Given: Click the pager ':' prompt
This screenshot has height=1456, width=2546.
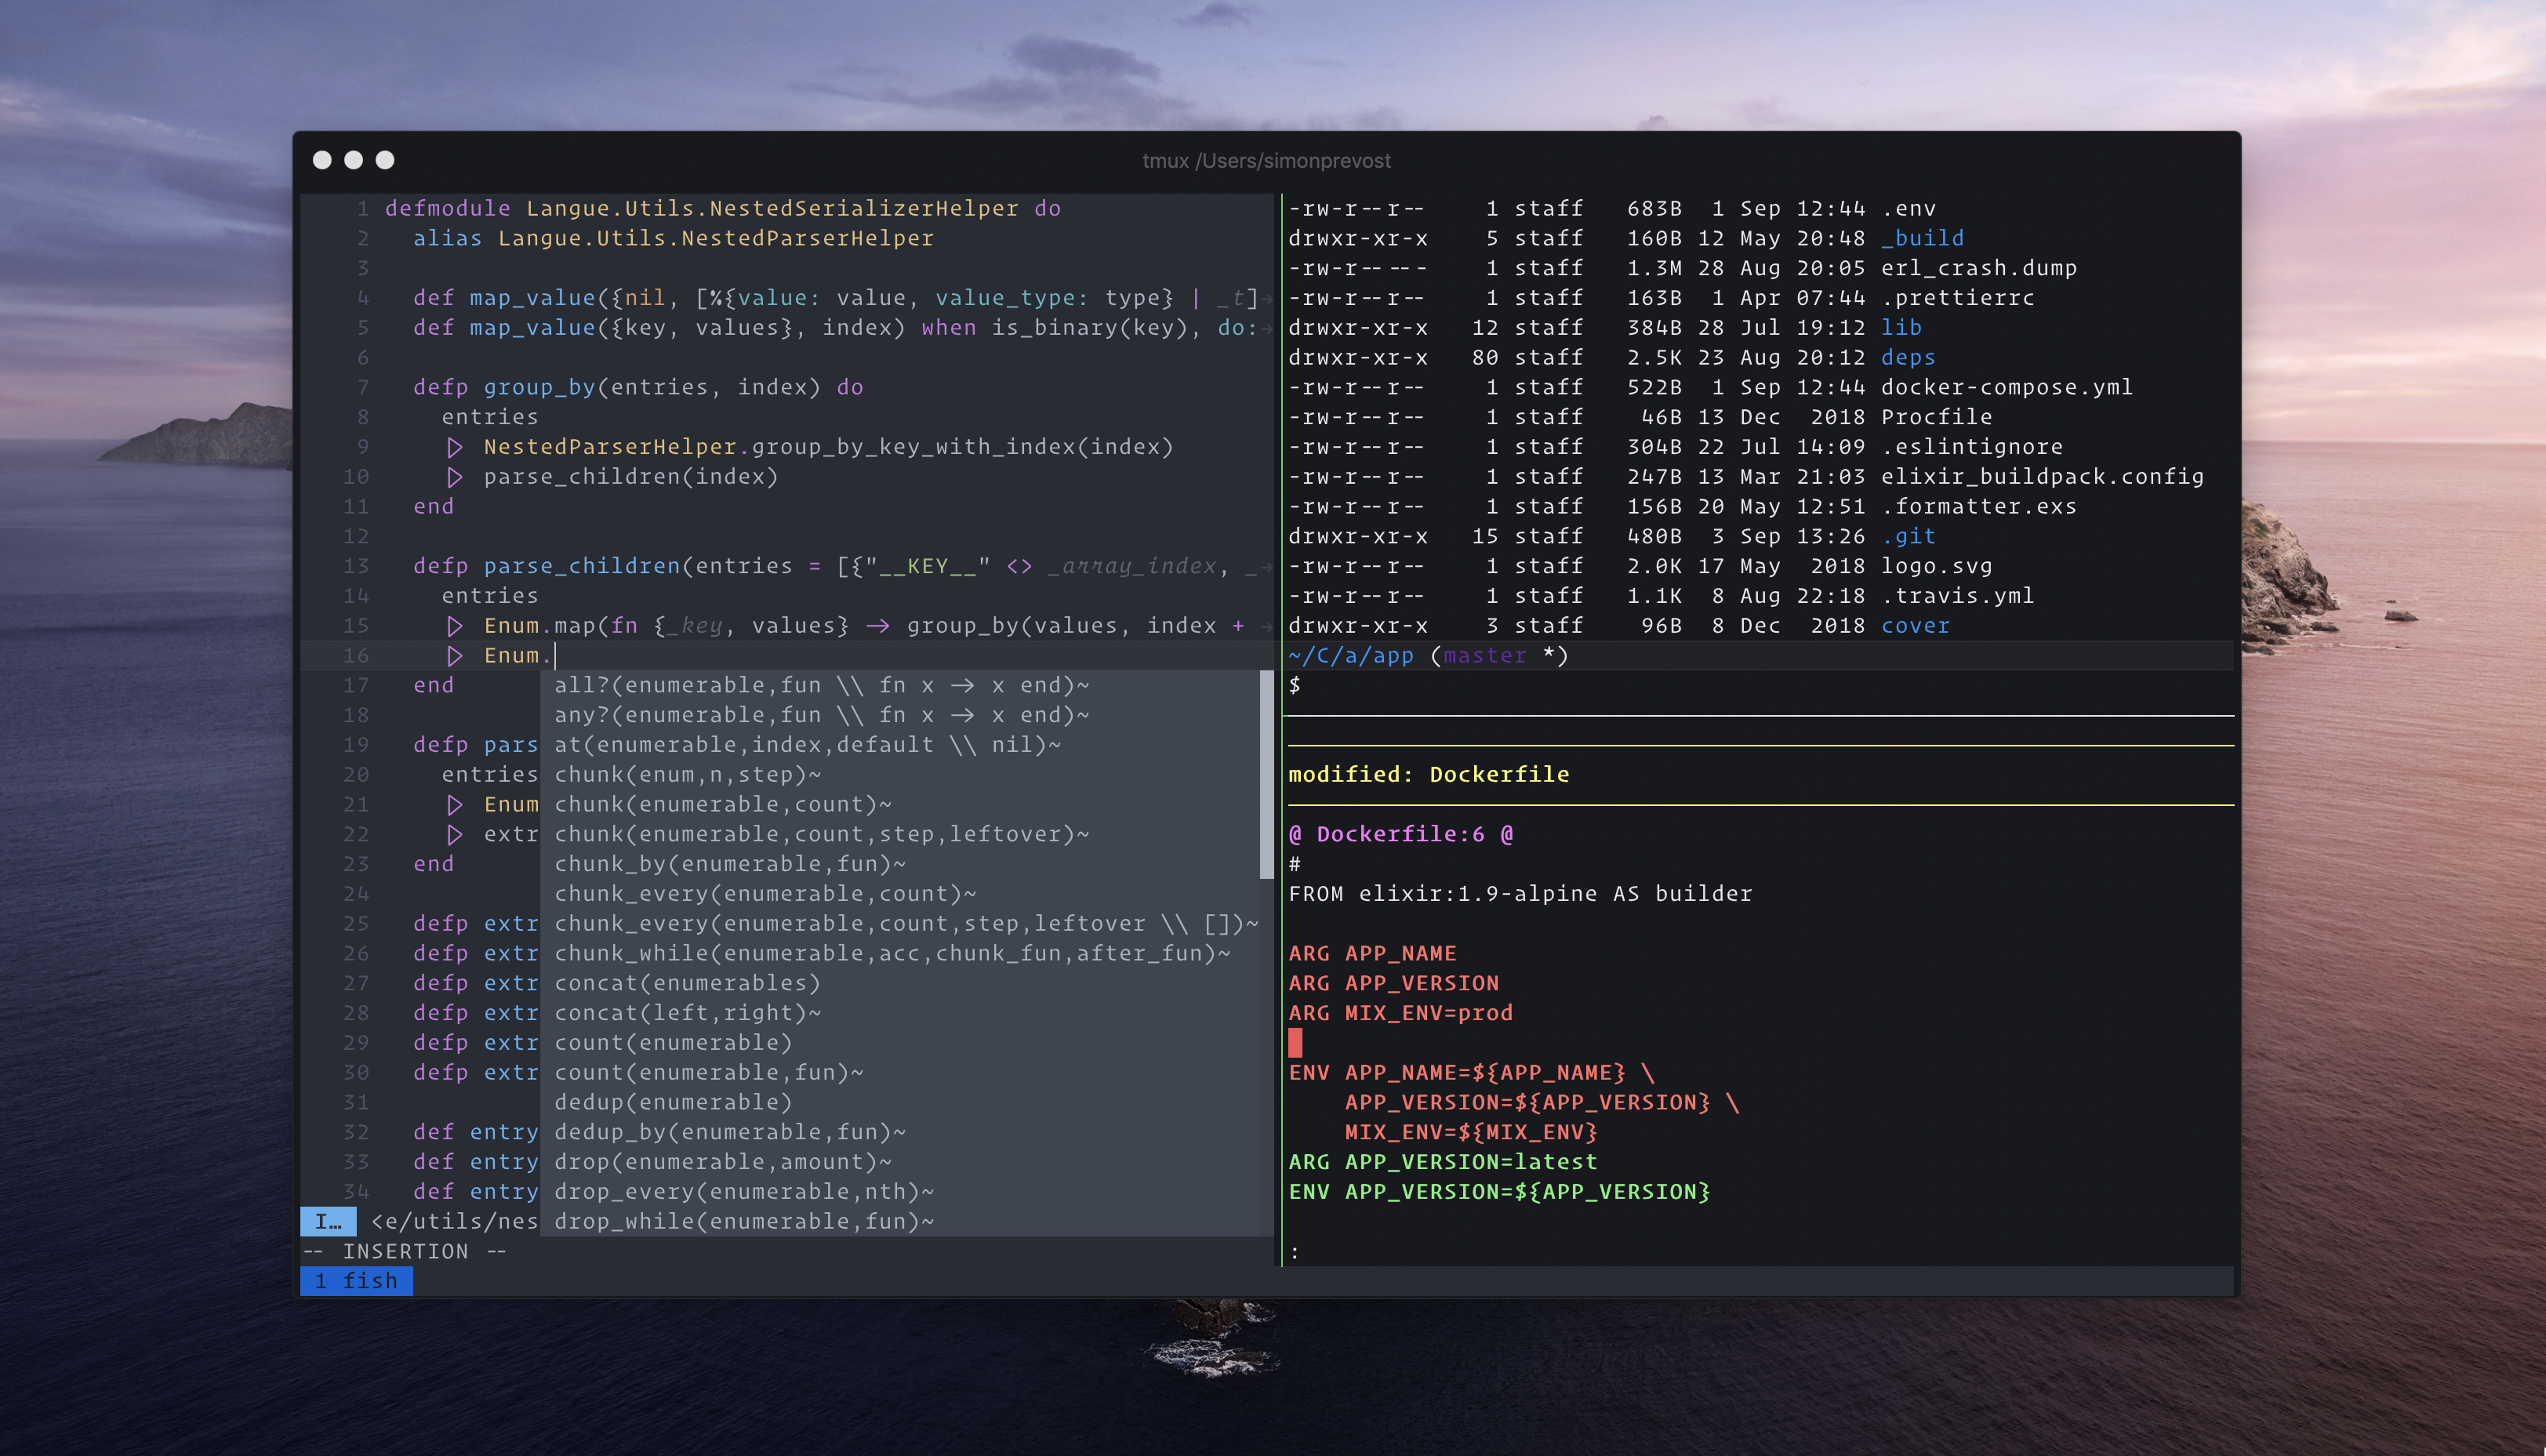Looking at the screenshot, I should [x=1295, y=1252].
